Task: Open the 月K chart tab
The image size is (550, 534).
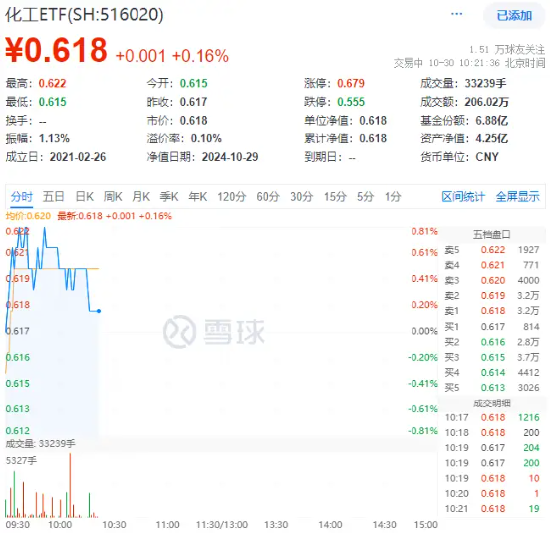Action: tap(141, 196)
